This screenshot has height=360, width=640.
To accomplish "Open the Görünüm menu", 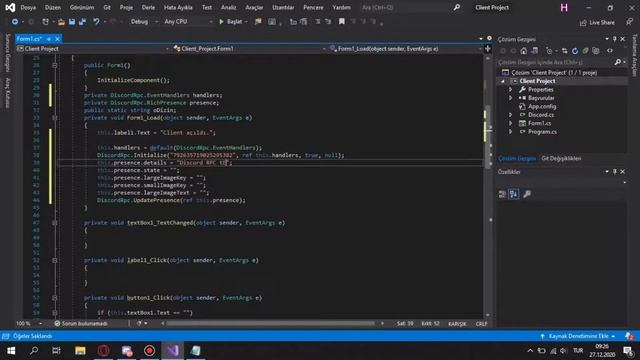I will pos(82,7).
